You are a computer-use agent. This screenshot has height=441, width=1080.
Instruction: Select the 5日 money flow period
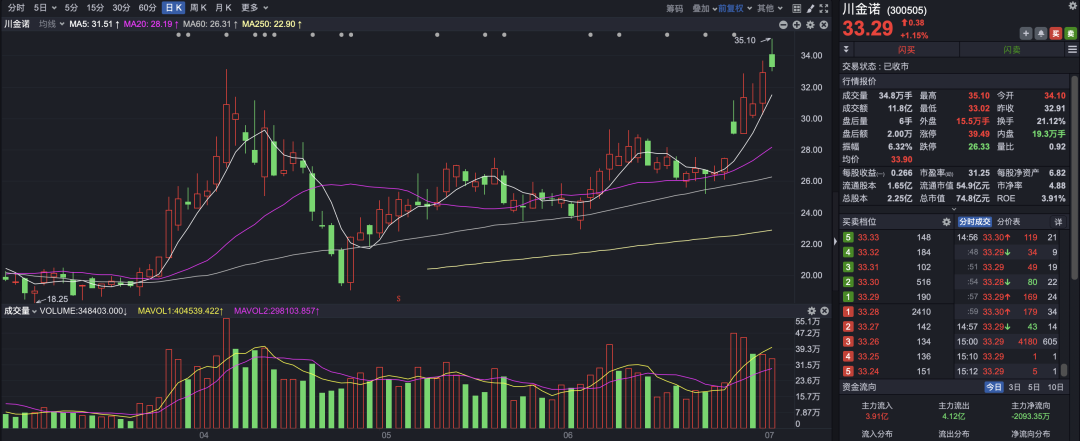[x=1034, y=387]
